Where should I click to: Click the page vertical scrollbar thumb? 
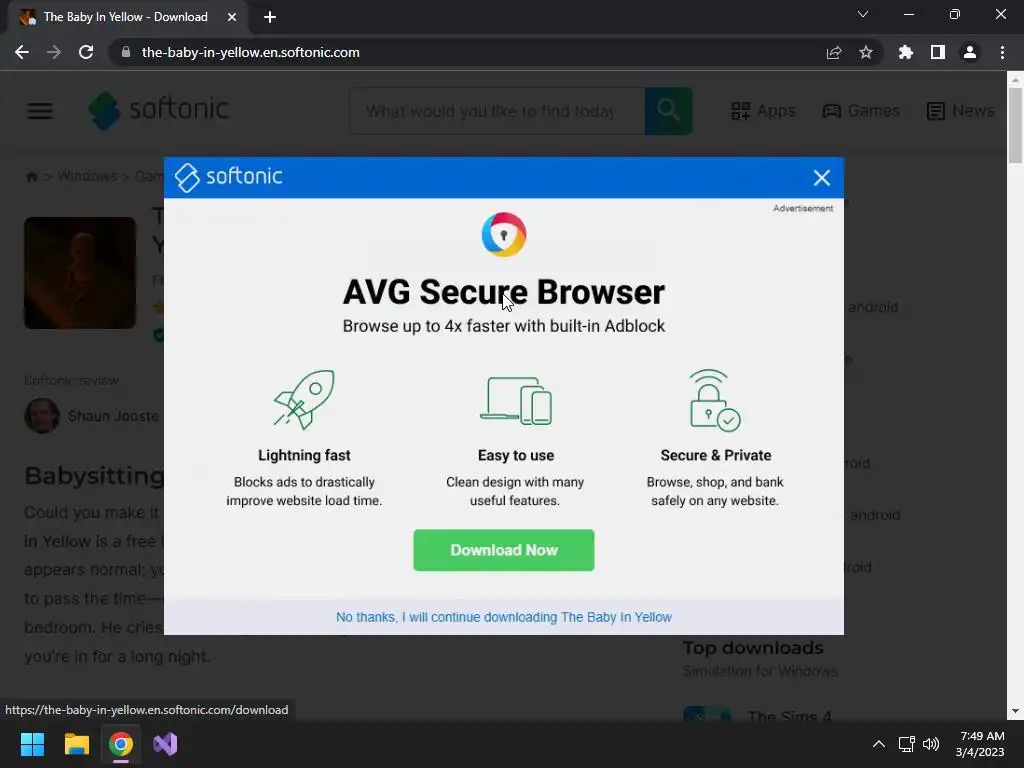click(x=1015, y=125)
